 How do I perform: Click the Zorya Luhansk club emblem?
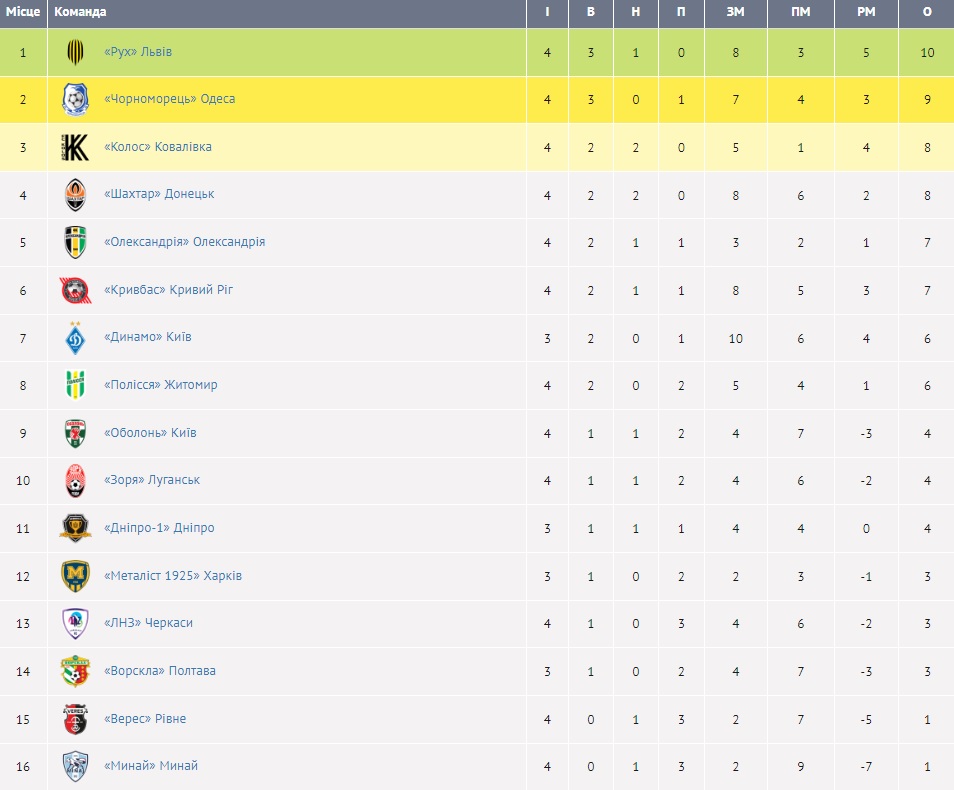click(x=75, y=480)
